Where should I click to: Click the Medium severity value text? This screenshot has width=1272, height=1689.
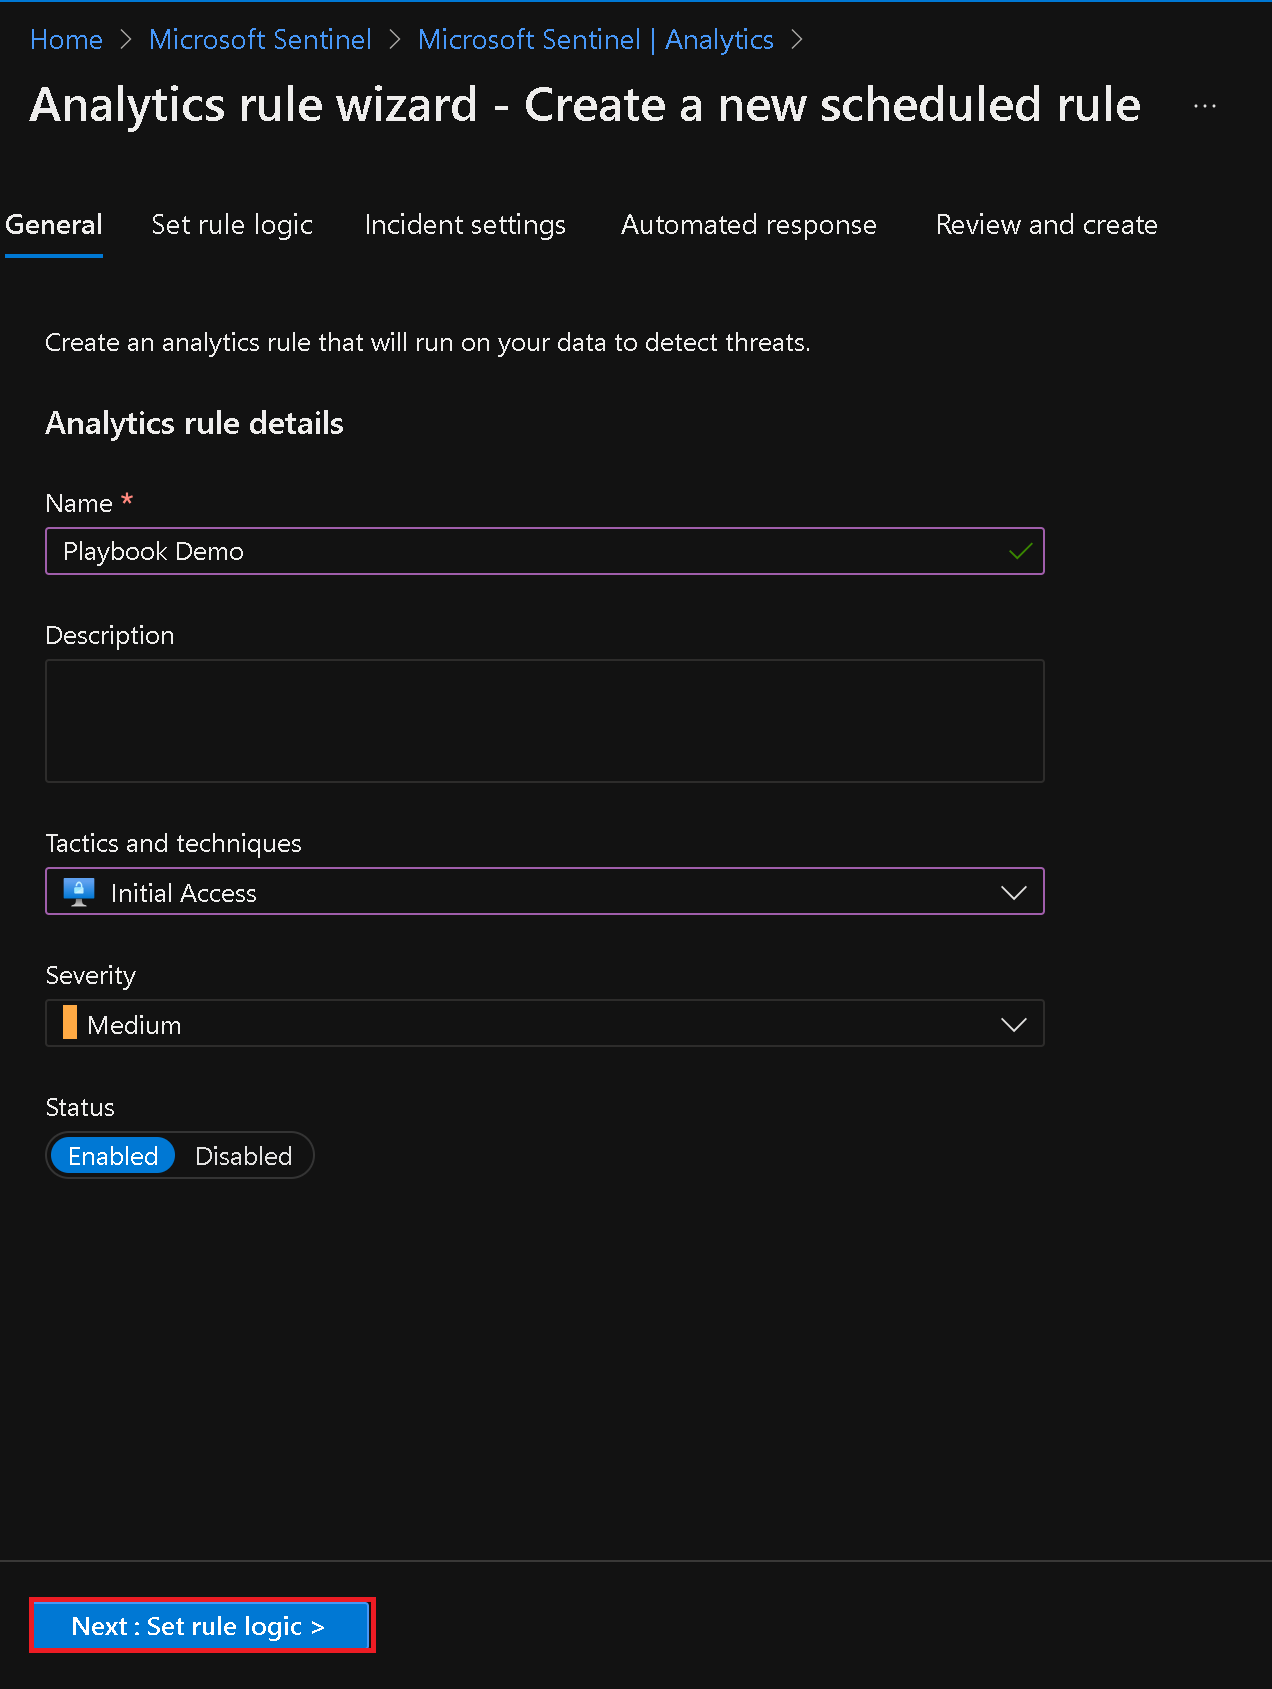coord(134,1025)
